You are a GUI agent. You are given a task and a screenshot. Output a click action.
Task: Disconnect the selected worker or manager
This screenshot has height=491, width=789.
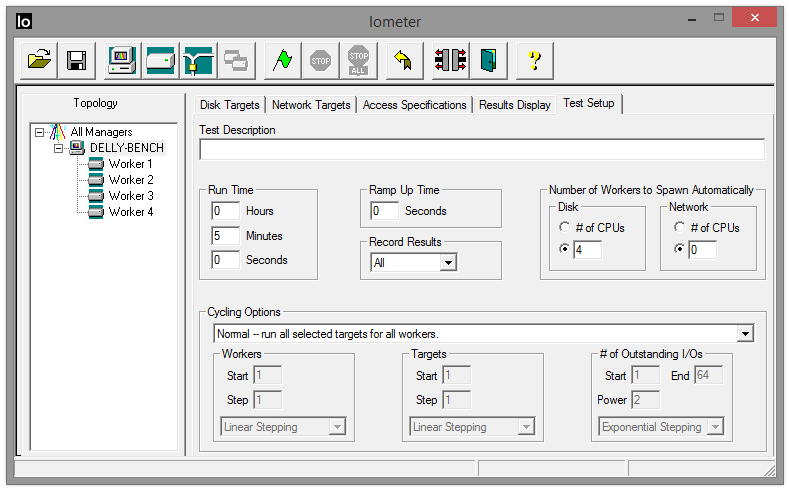[x=450, y=61]
